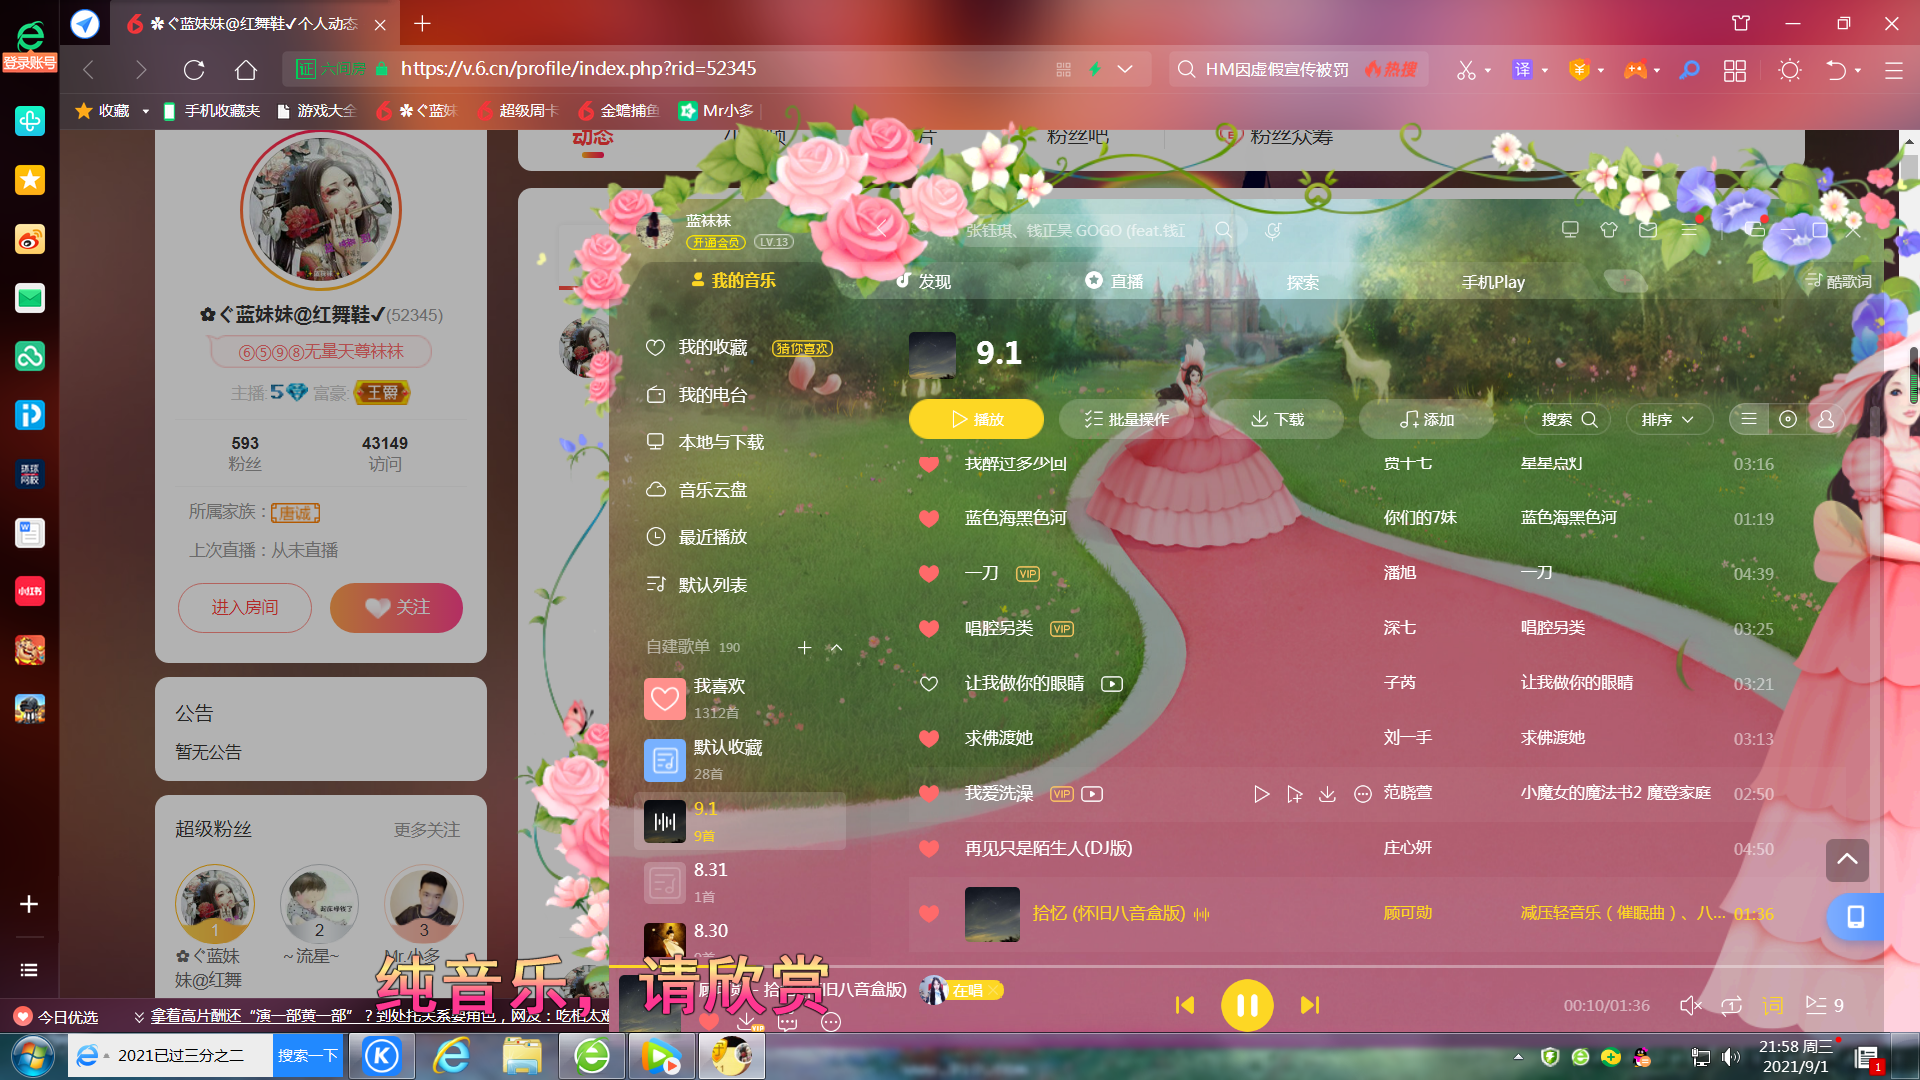Viewport: 1920px width, 1080px height.
Task: Open the 酷歌词 lyrics button
Action: [1839, 282]
